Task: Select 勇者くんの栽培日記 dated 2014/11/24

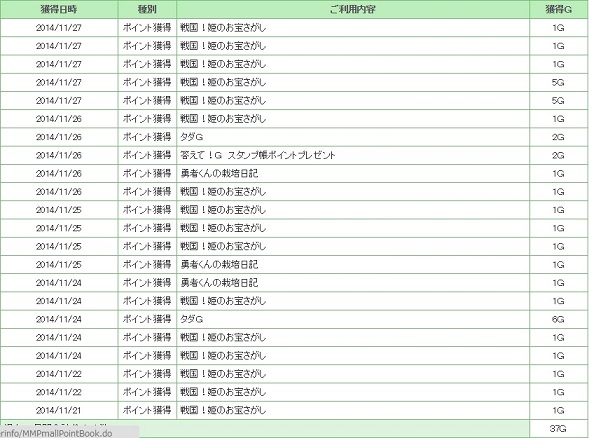Action: [x=219, y=283]
